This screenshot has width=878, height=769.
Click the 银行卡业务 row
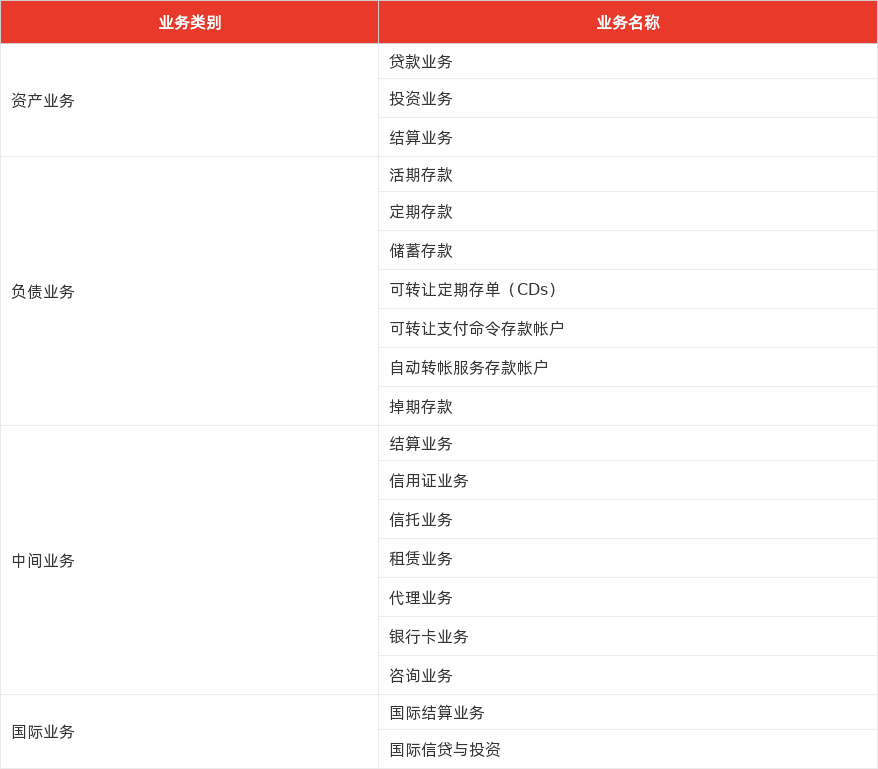[x=628, y=636]
